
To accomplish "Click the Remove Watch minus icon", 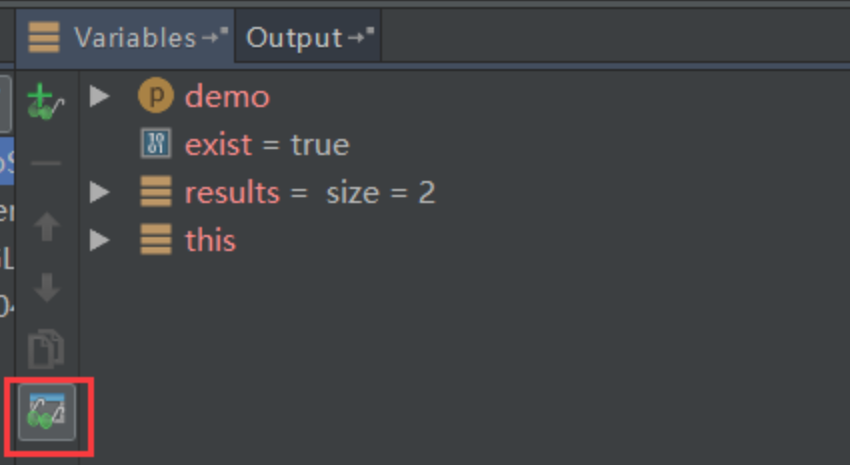I will pyautogui.click(x=46, y=163).
